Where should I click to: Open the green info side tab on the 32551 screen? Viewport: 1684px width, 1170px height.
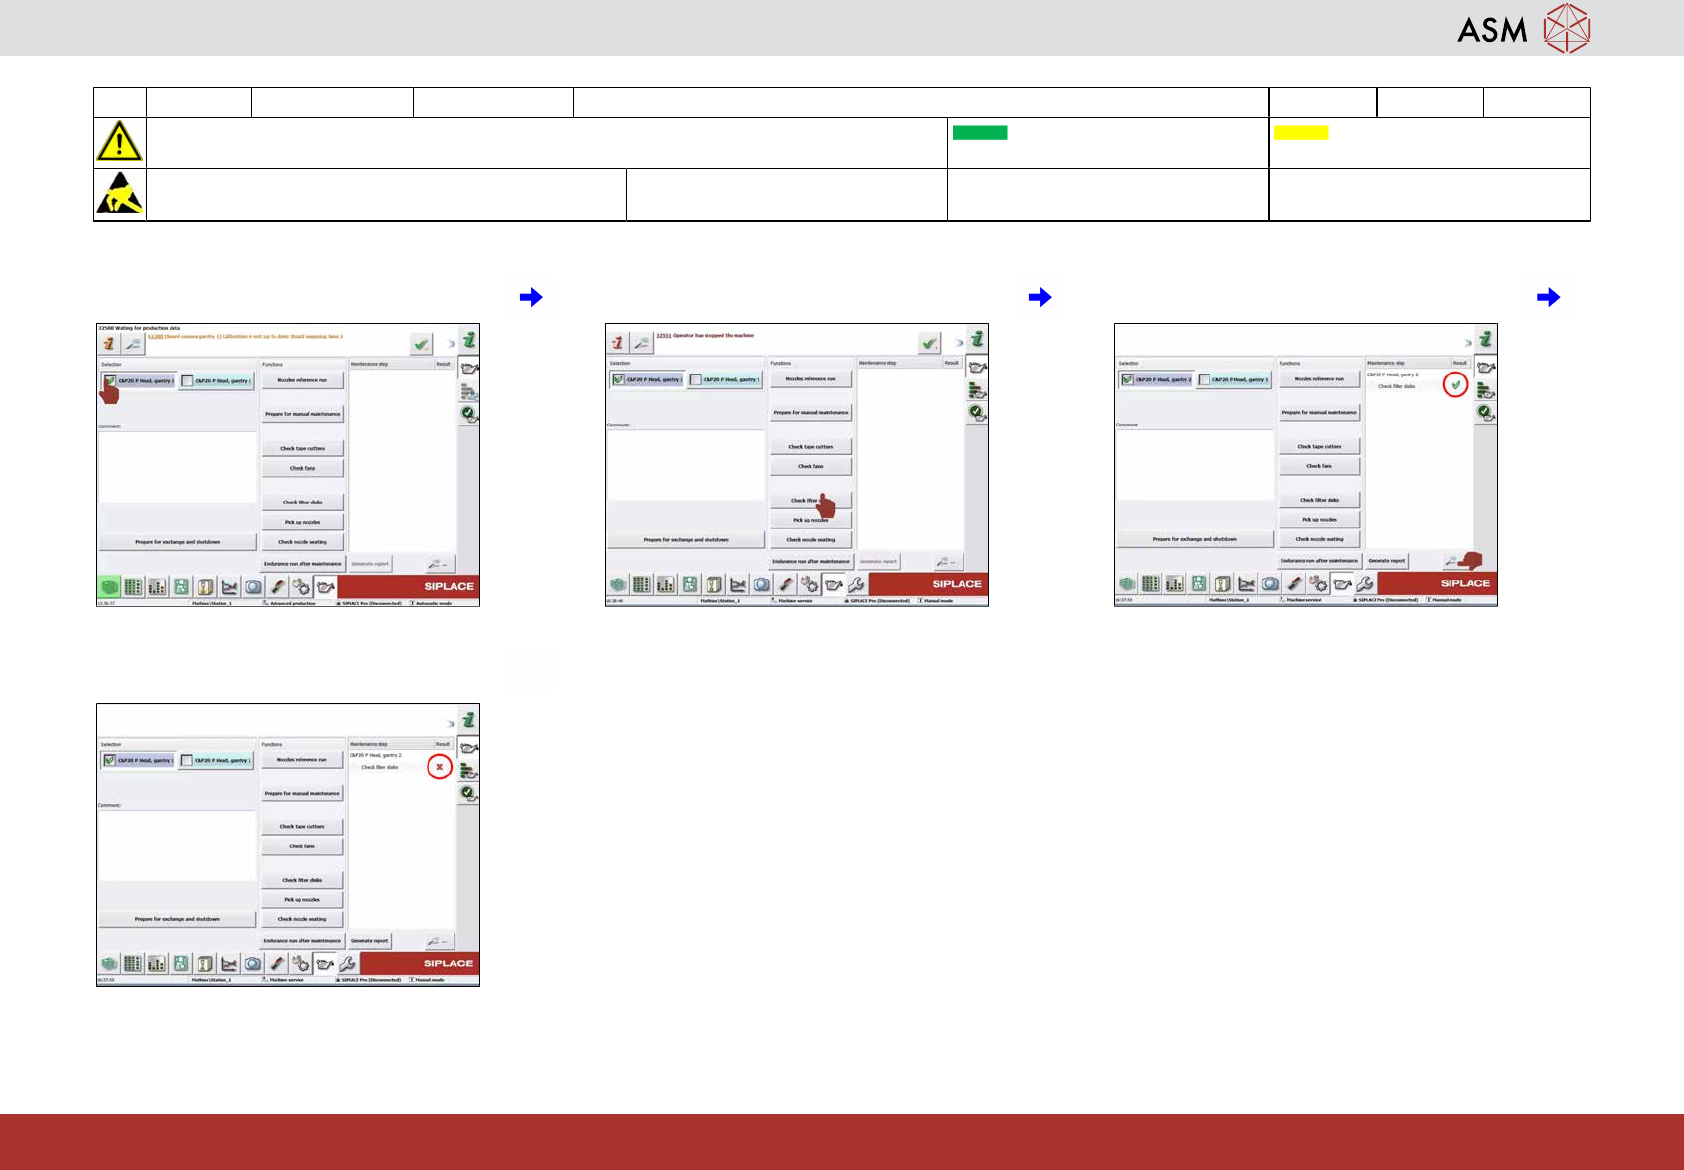coord(978,340)
